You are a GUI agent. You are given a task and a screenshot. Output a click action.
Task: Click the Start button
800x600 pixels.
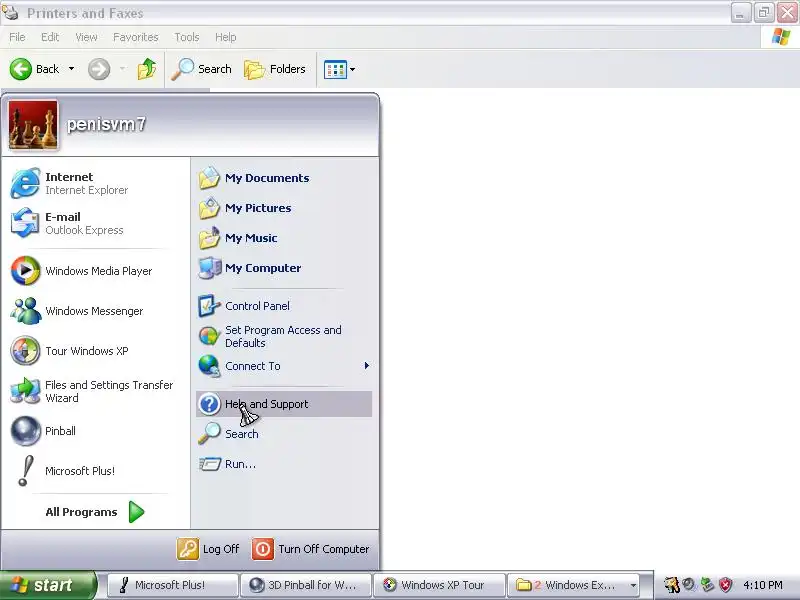pyautogui.click(x=48, y=585)
